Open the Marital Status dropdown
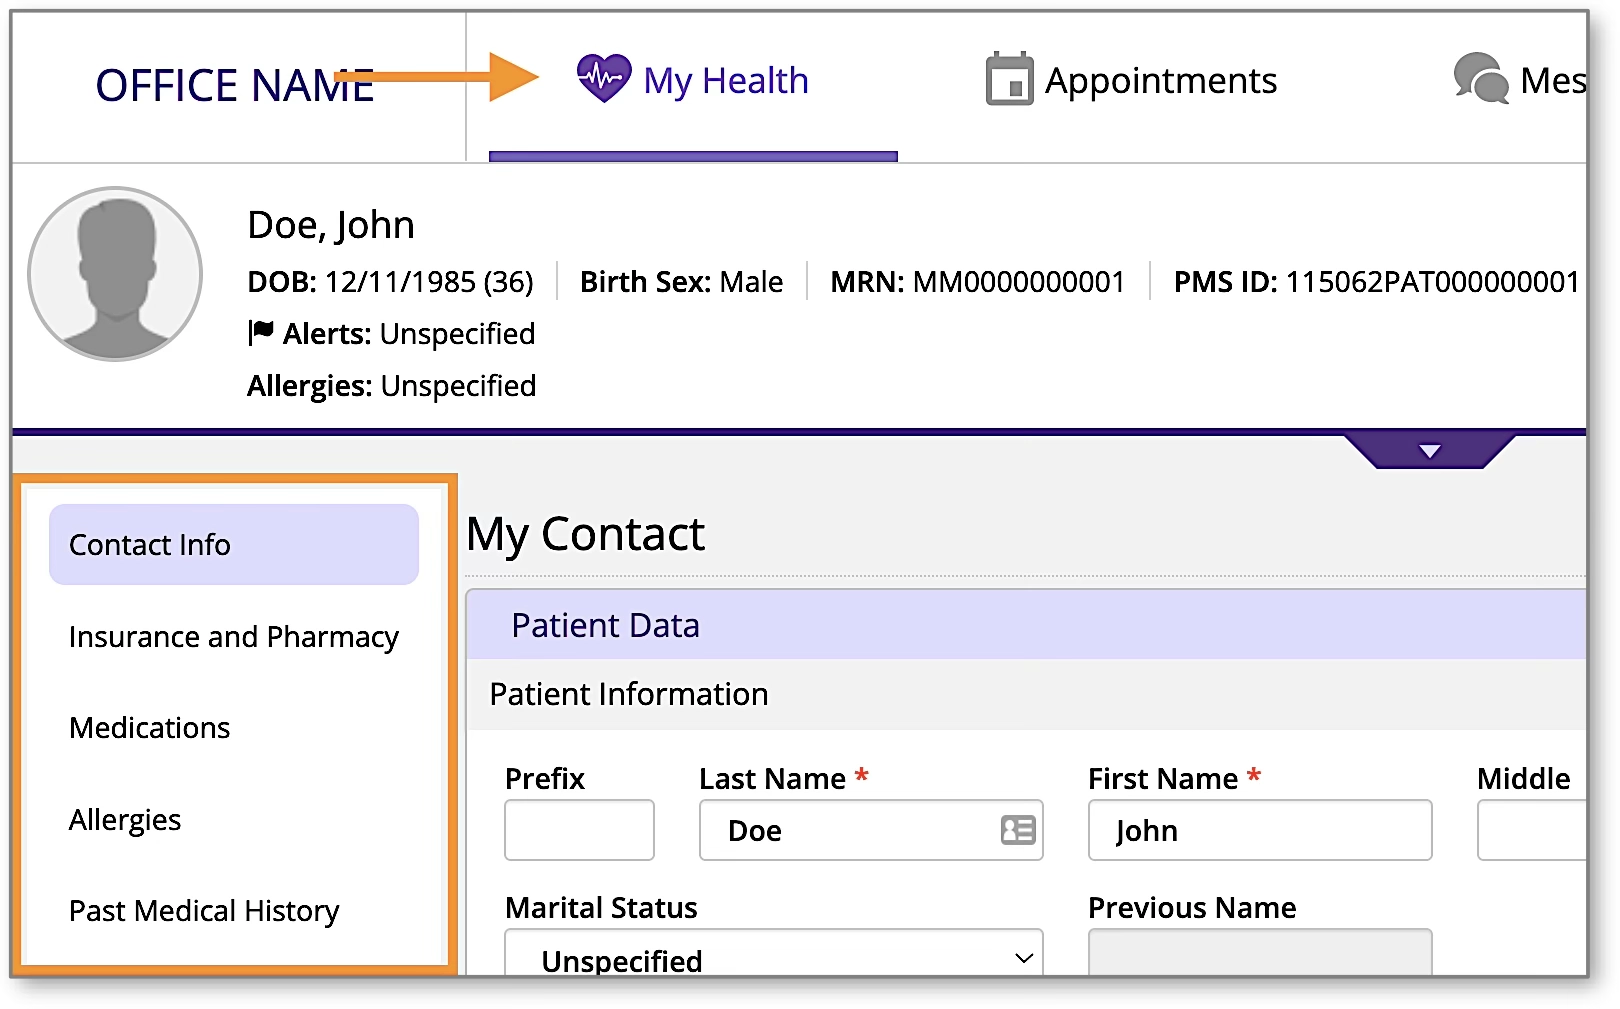 773,957
